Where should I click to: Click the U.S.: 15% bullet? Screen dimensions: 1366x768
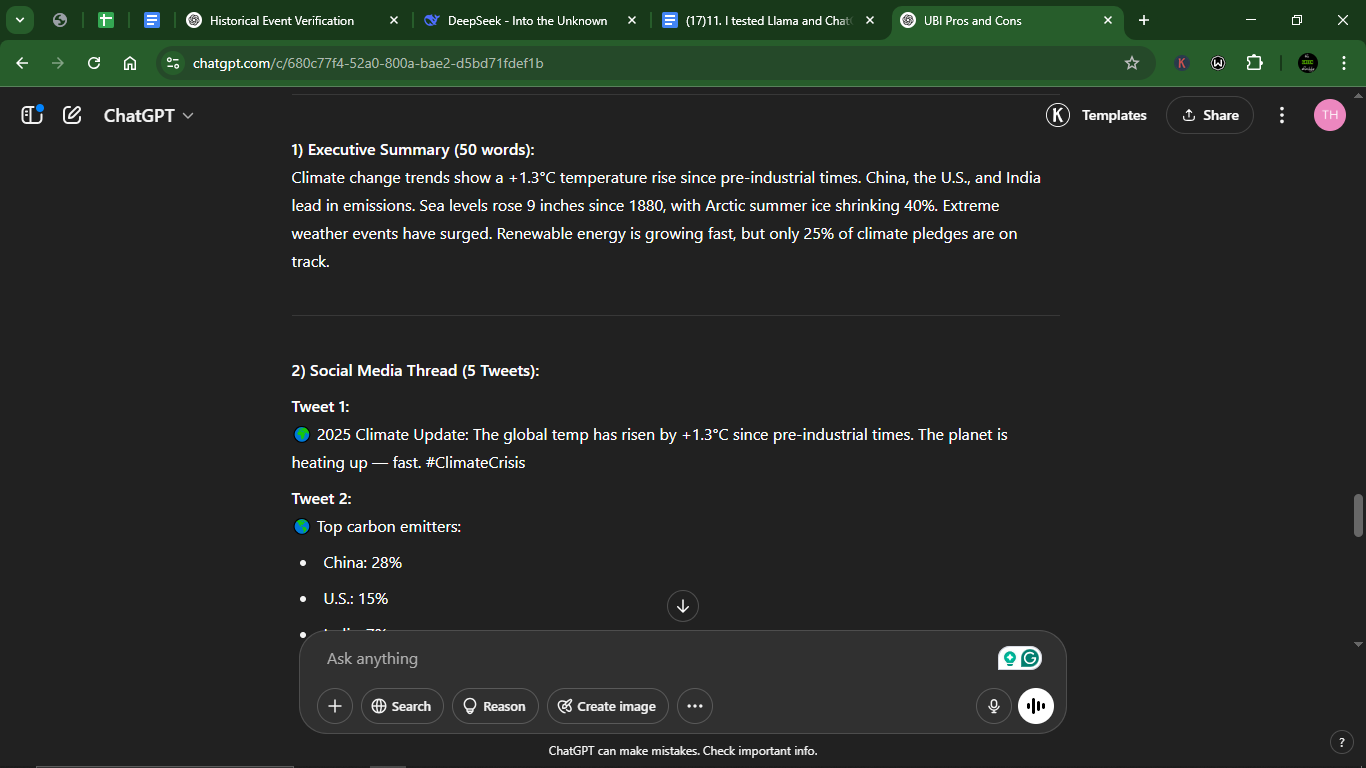click(x=355, y=599)
